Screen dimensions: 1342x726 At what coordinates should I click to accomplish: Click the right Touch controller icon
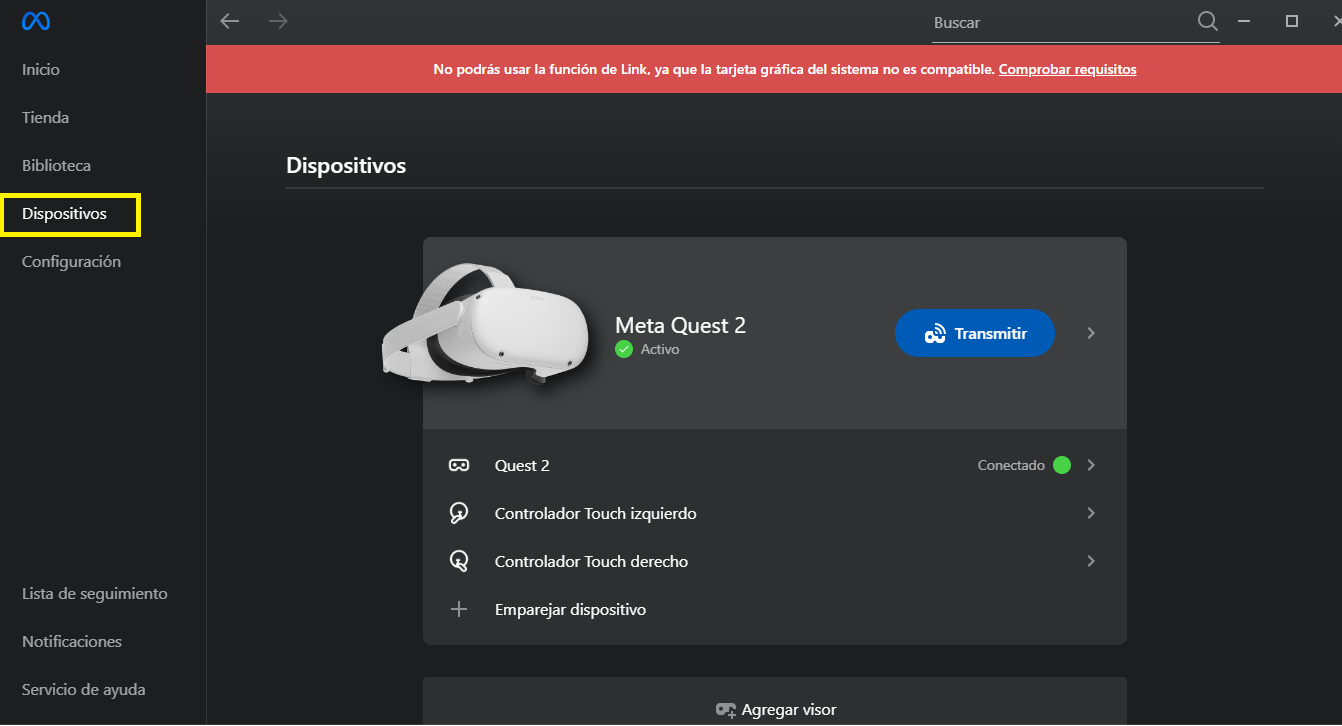[x=459, y=561]
